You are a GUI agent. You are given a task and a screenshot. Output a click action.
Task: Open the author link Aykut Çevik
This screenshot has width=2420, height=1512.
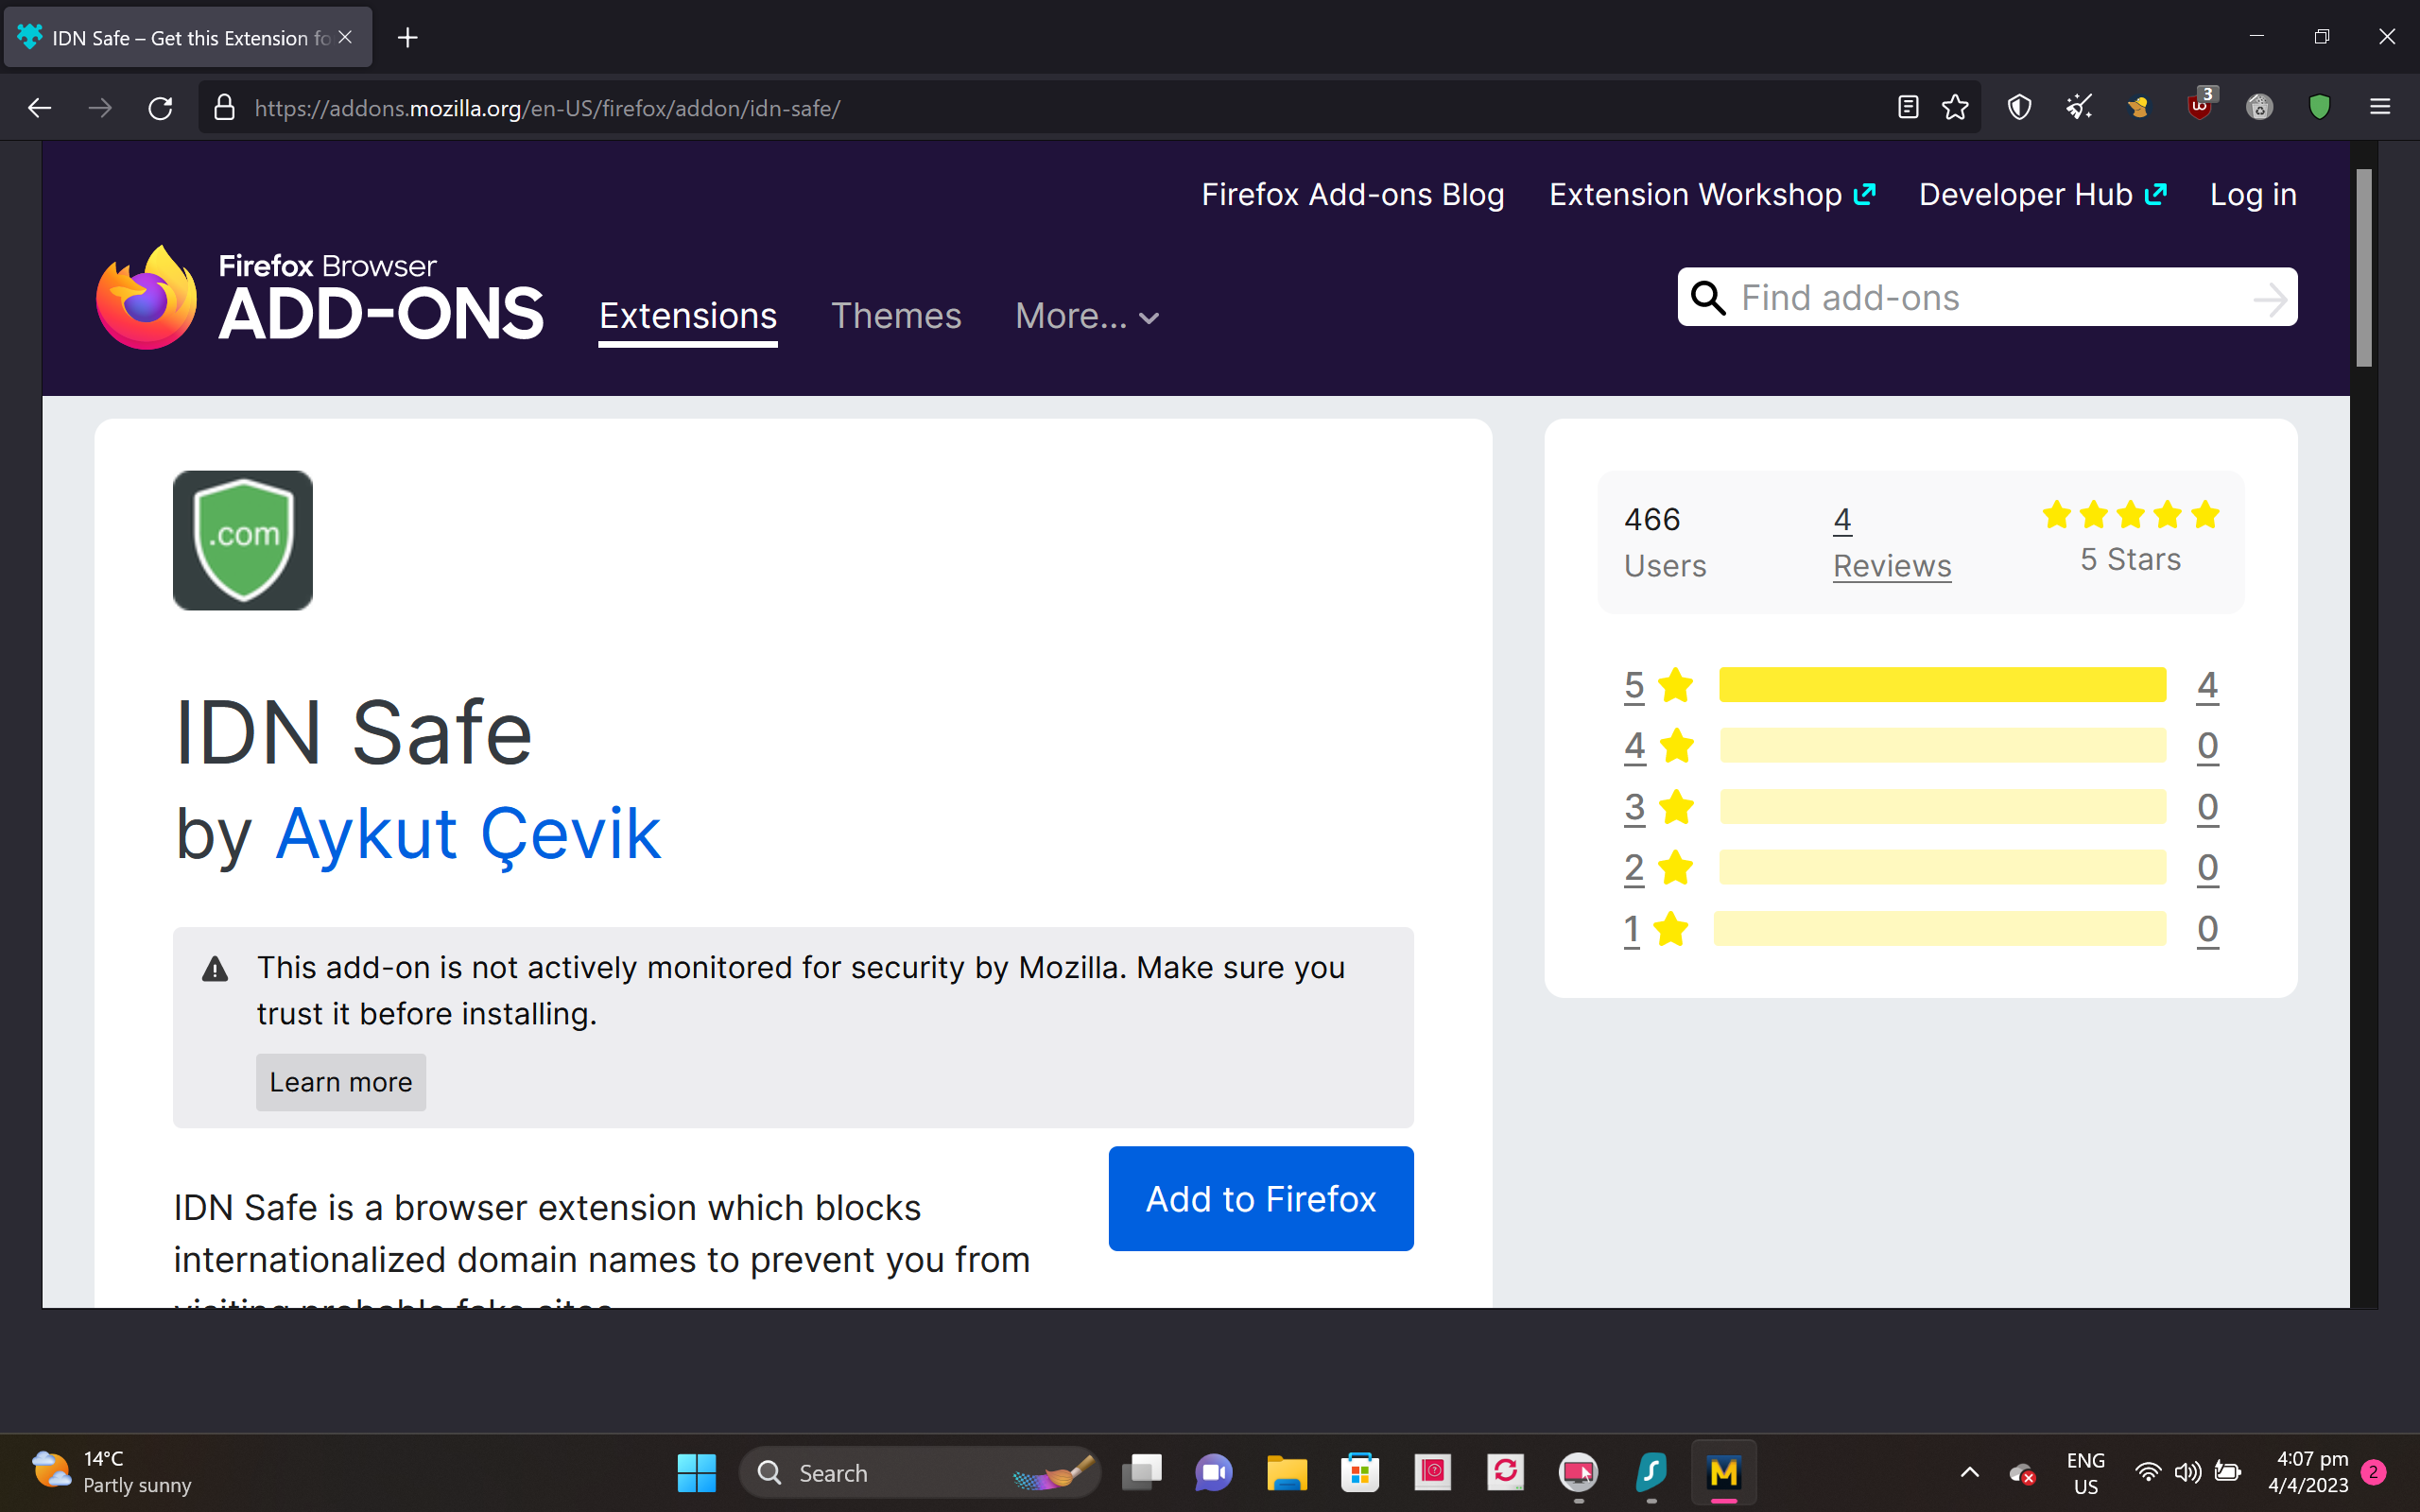(468, 834)
